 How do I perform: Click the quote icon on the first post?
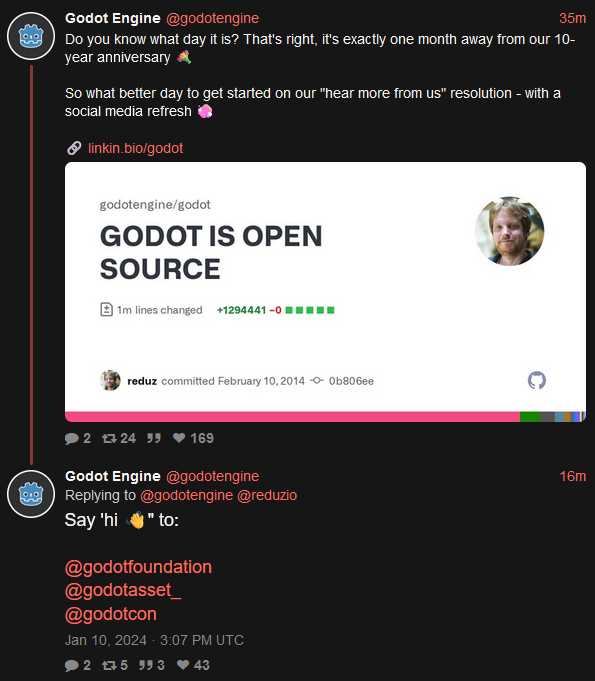[x=154, y=438]
